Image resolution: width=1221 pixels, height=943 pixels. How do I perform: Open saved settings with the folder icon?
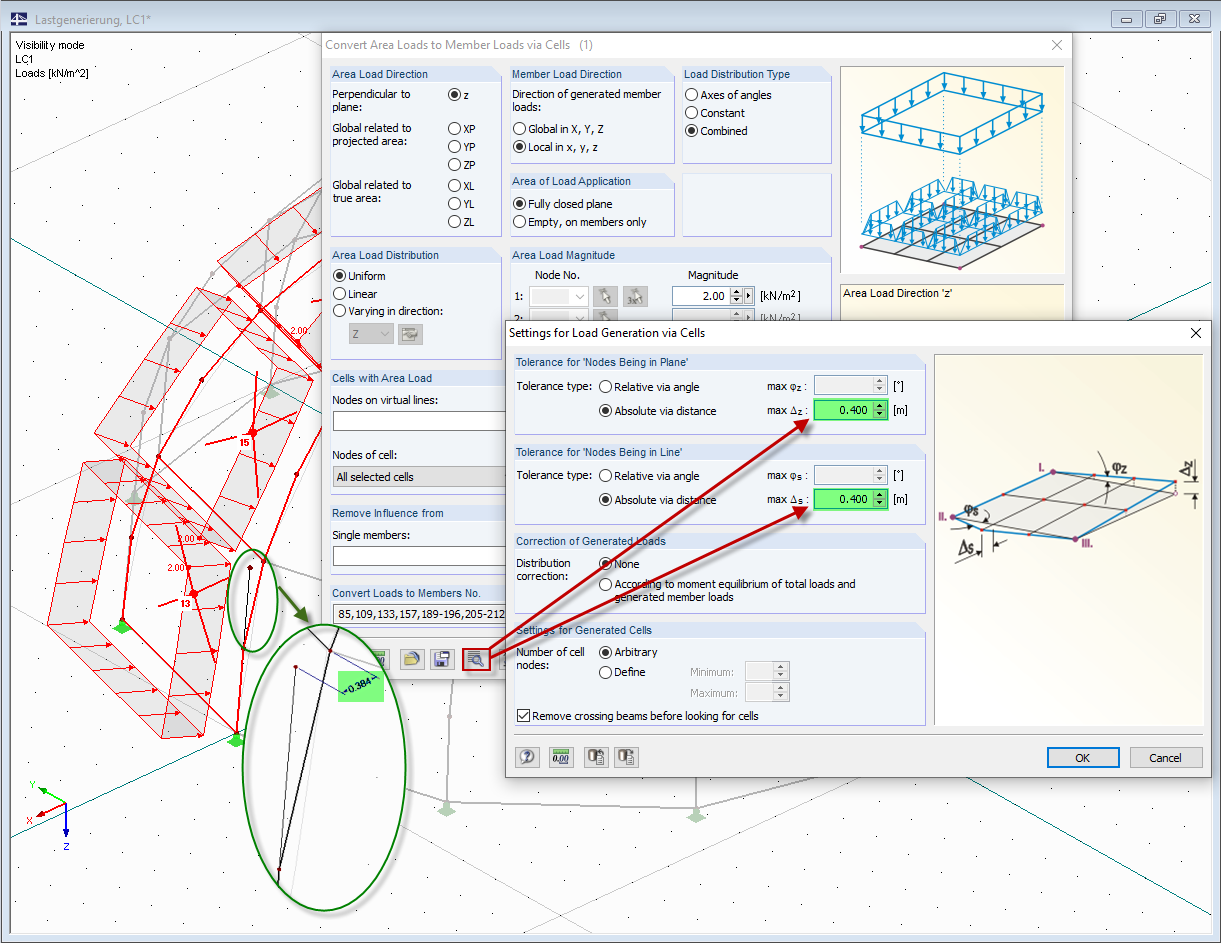tap(412, 659)
